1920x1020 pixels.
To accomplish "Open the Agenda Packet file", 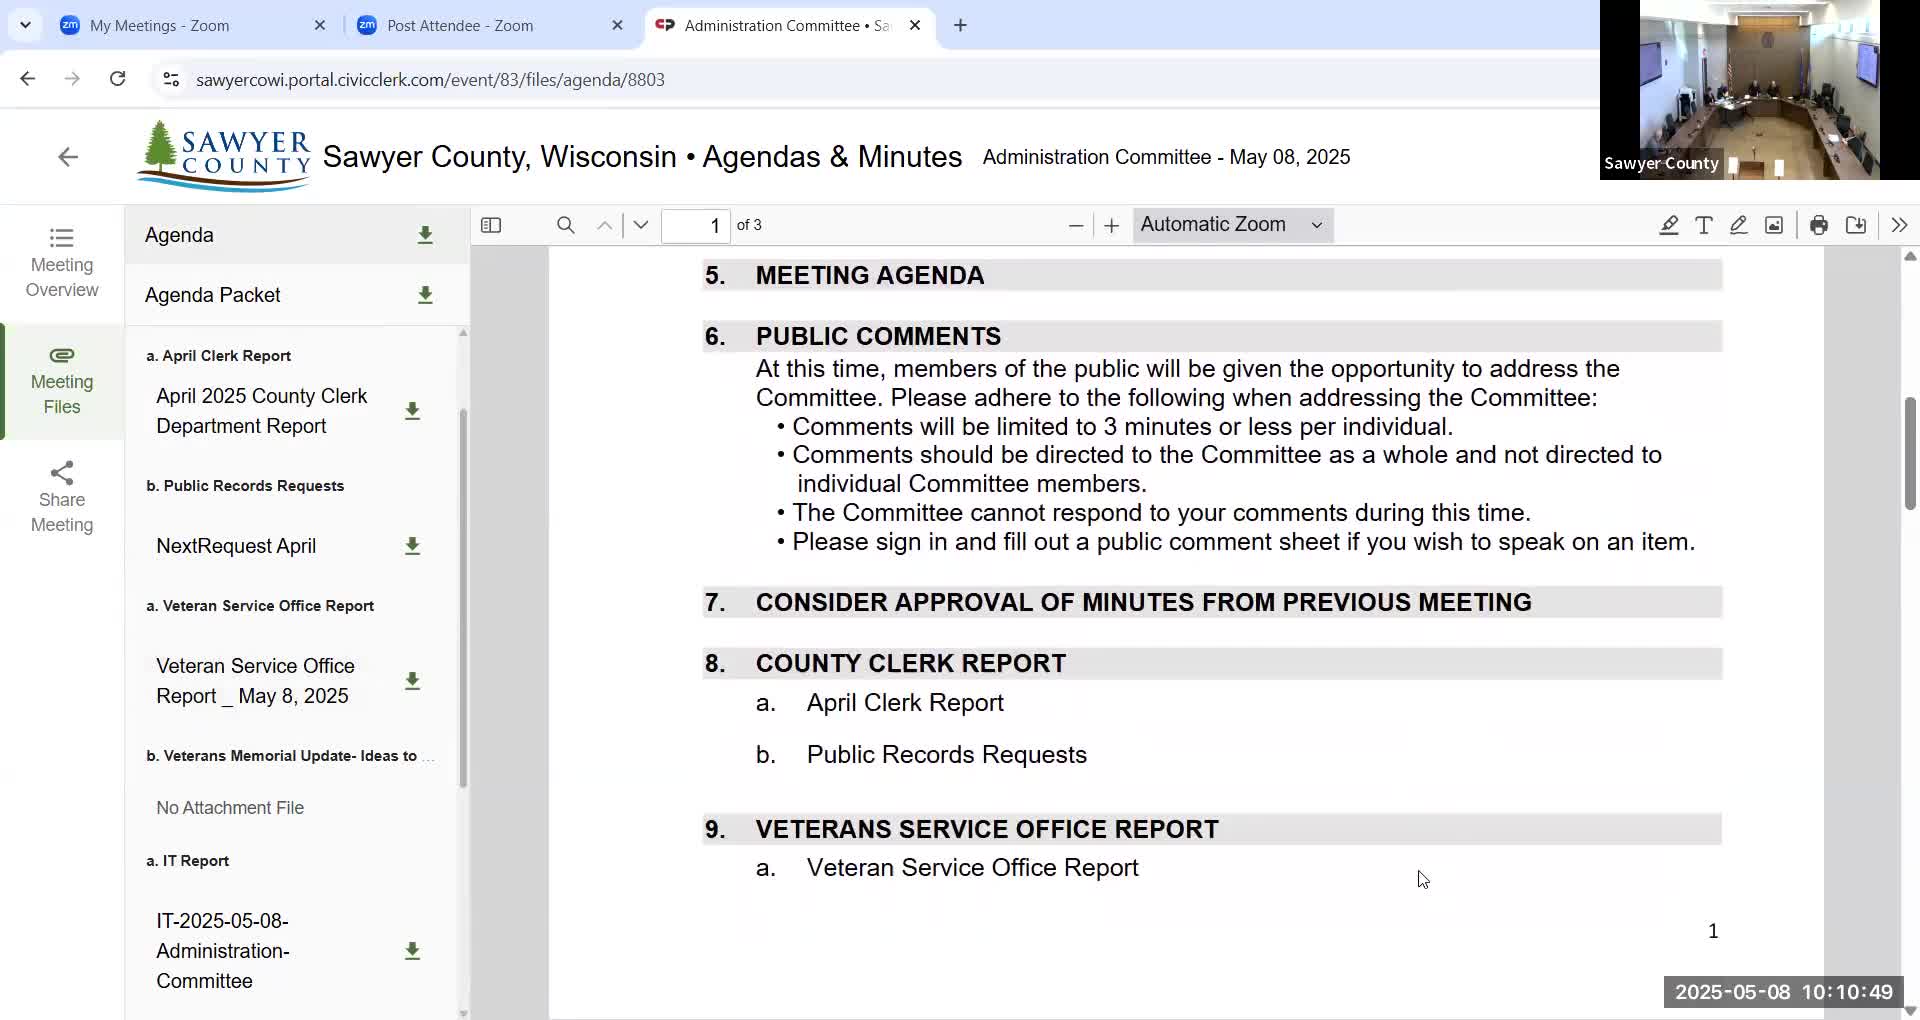I will [x=212, y=295].
